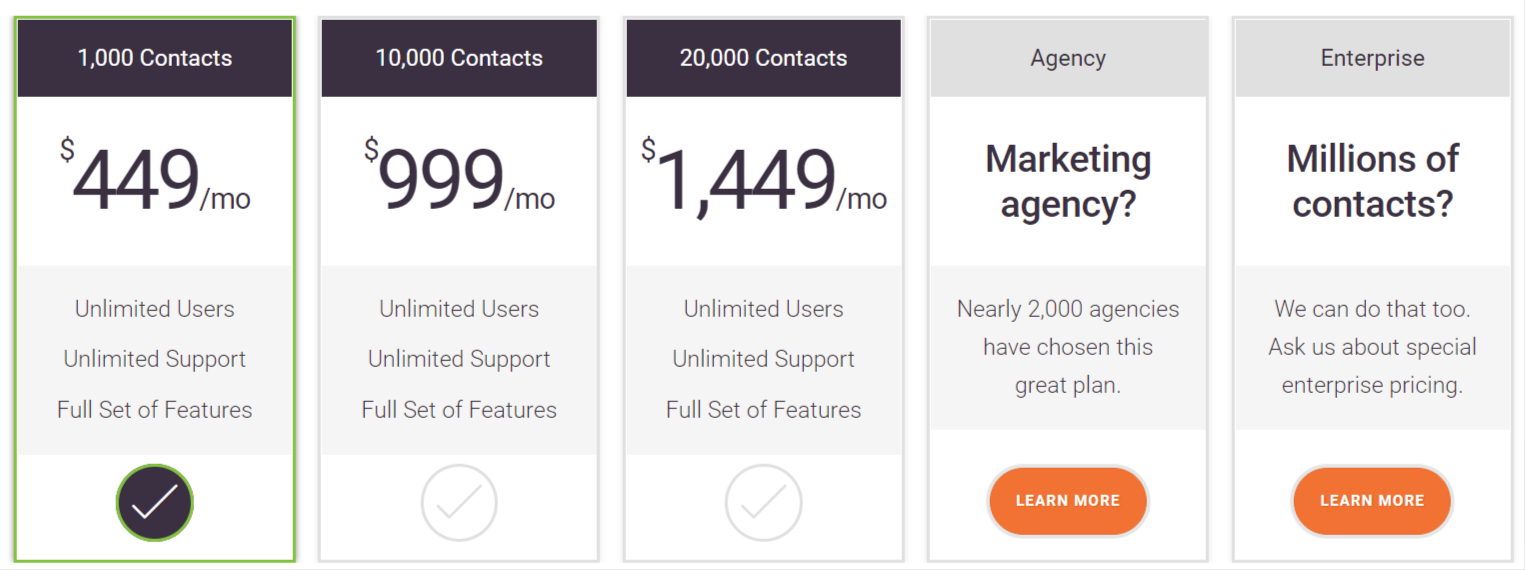Click the $999/mo price

coord(459,178)
